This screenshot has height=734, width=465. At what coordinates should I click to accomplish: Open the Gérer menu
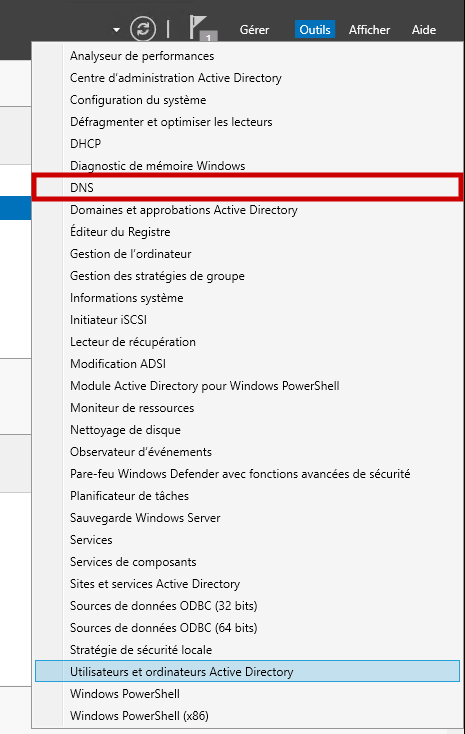click(x=254, y=29)
